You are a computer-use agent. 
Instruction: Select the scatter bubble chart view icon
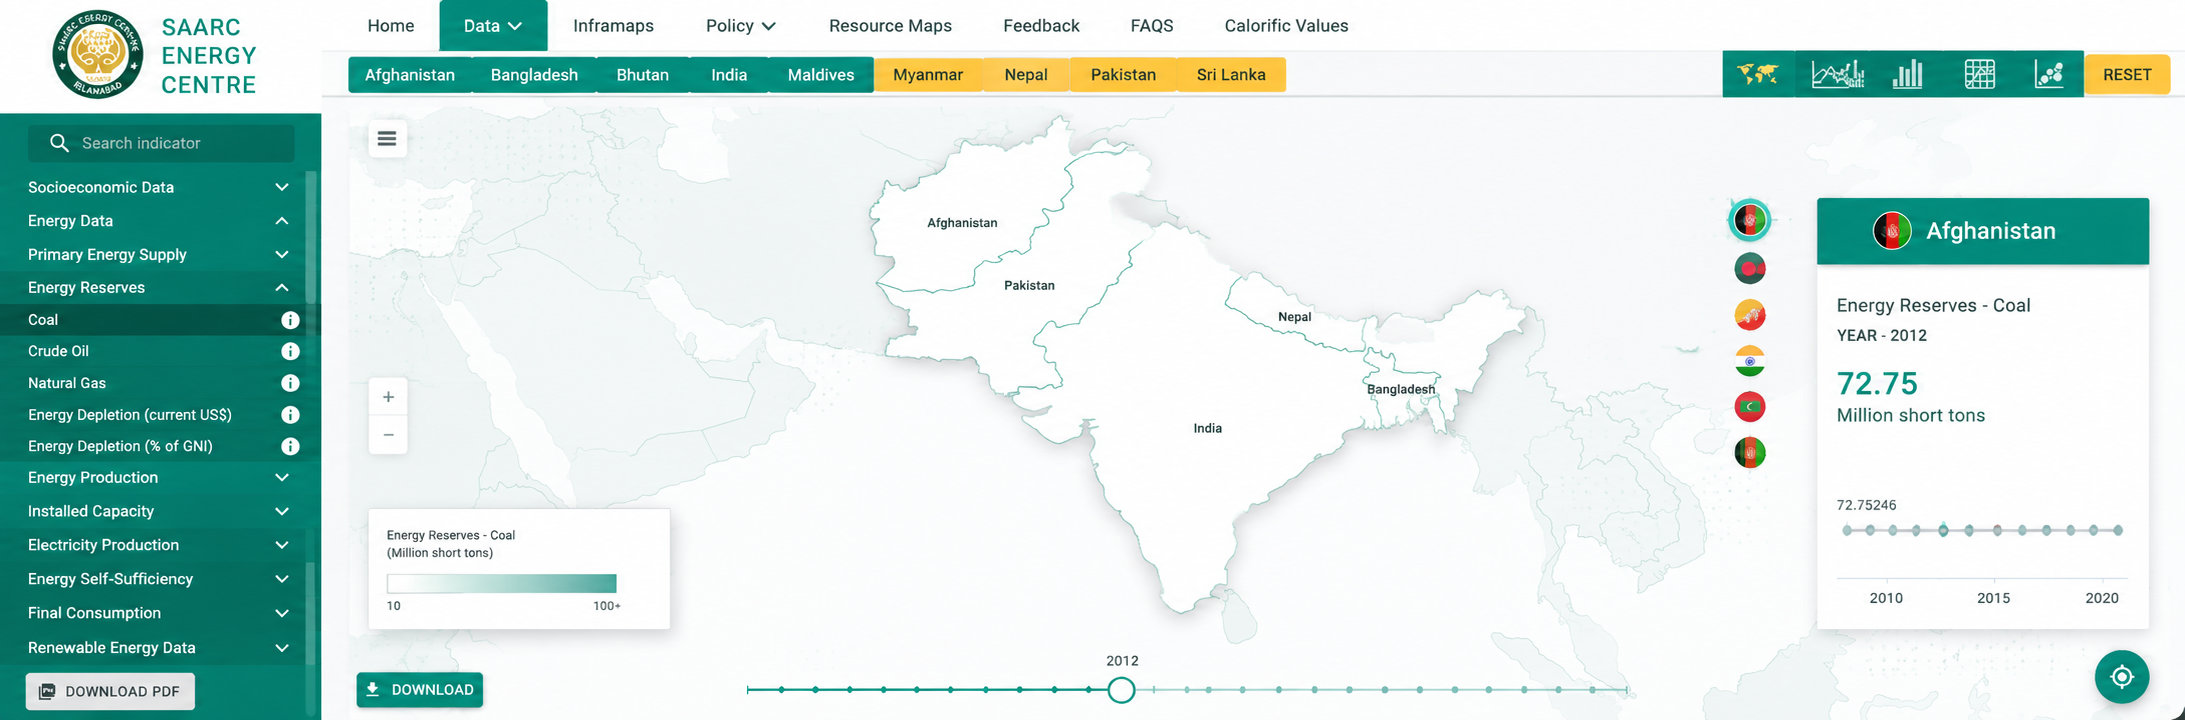2049,74
